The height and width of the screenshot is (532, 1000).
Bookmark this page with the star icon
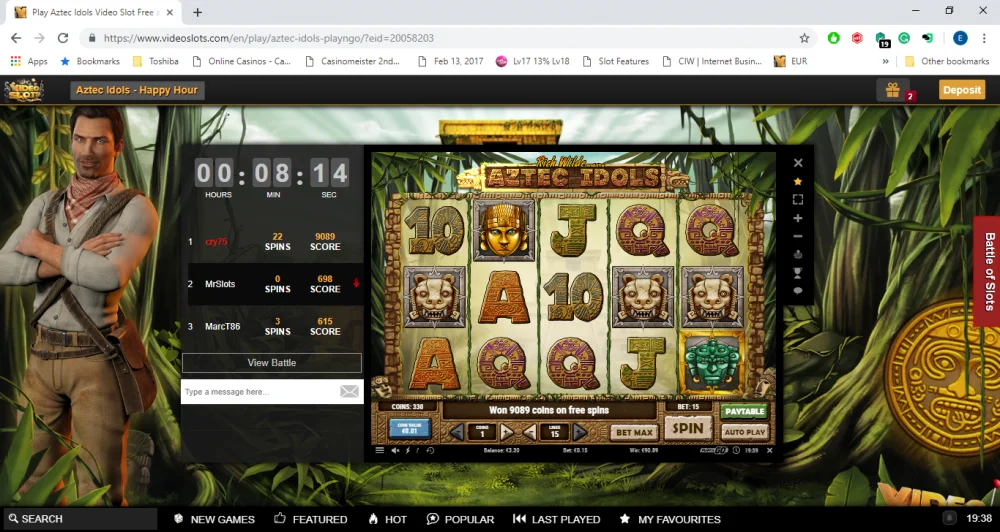pyautogui.click(x=804, y=38)
